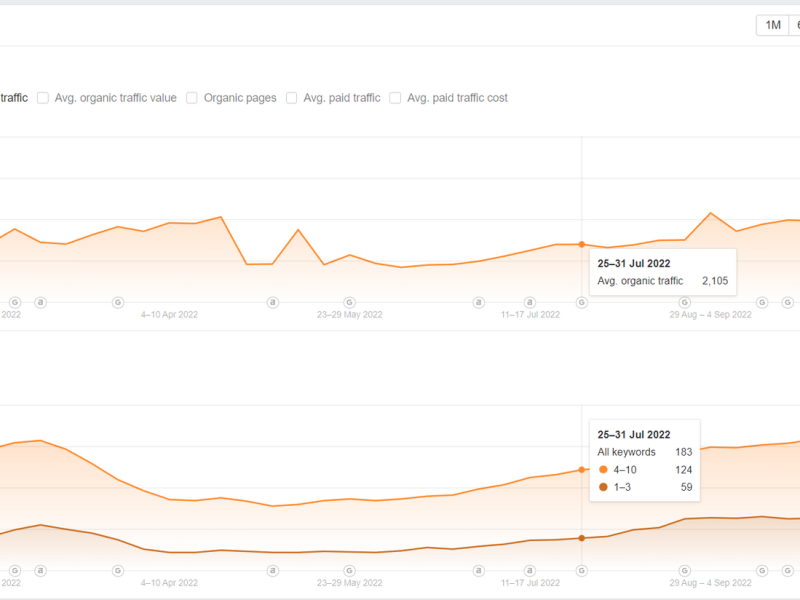Click Google marker above 23–29 May, keywords chart
The image size is (800, 600).
[349, 570]
